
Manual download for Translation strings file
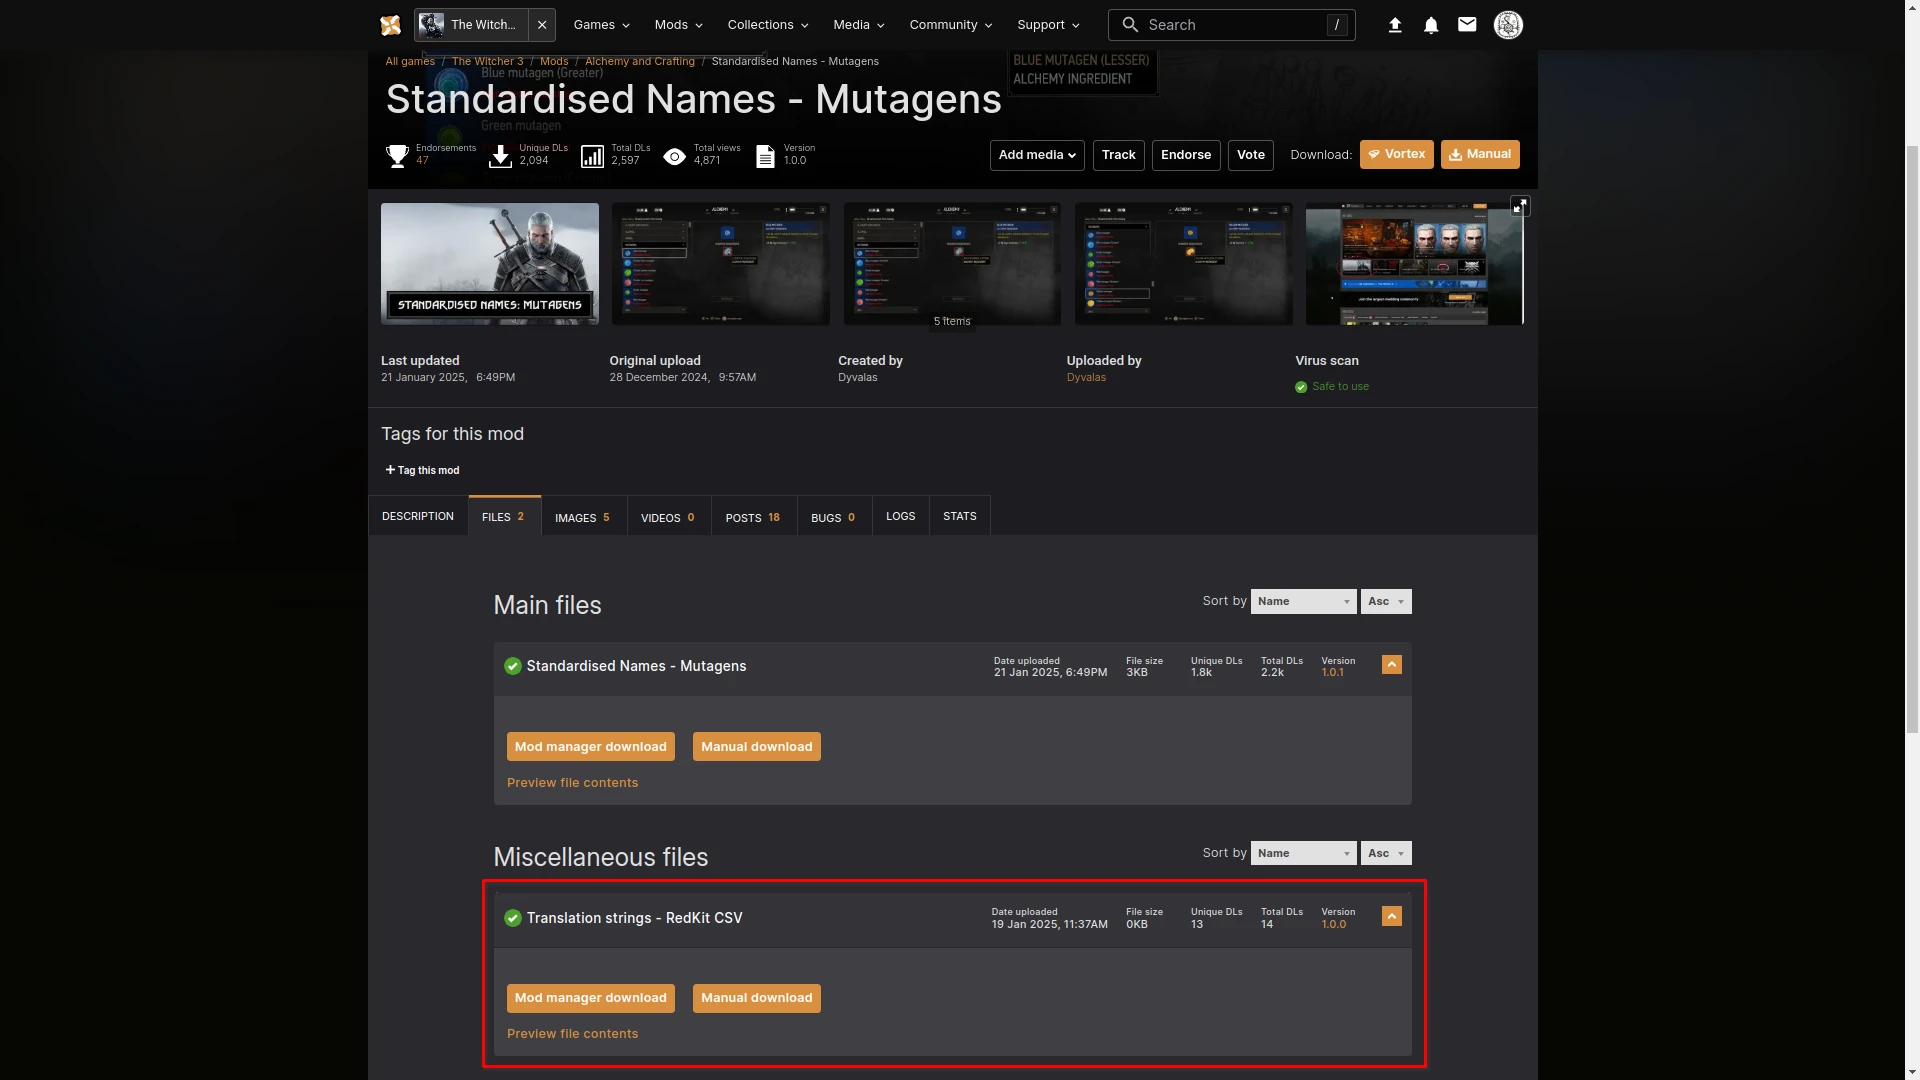[x=757, y=998]
